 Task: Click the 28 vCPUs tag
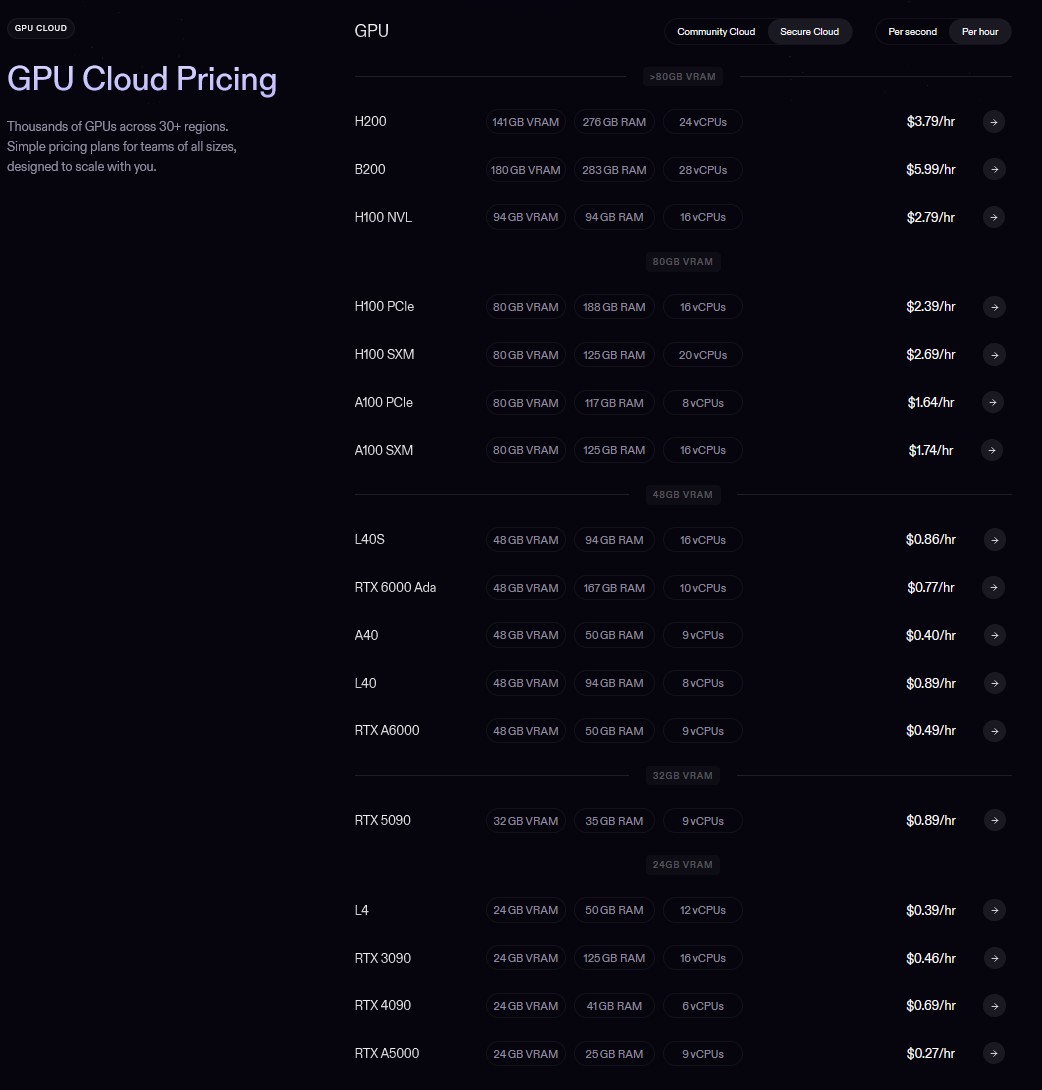703,170
